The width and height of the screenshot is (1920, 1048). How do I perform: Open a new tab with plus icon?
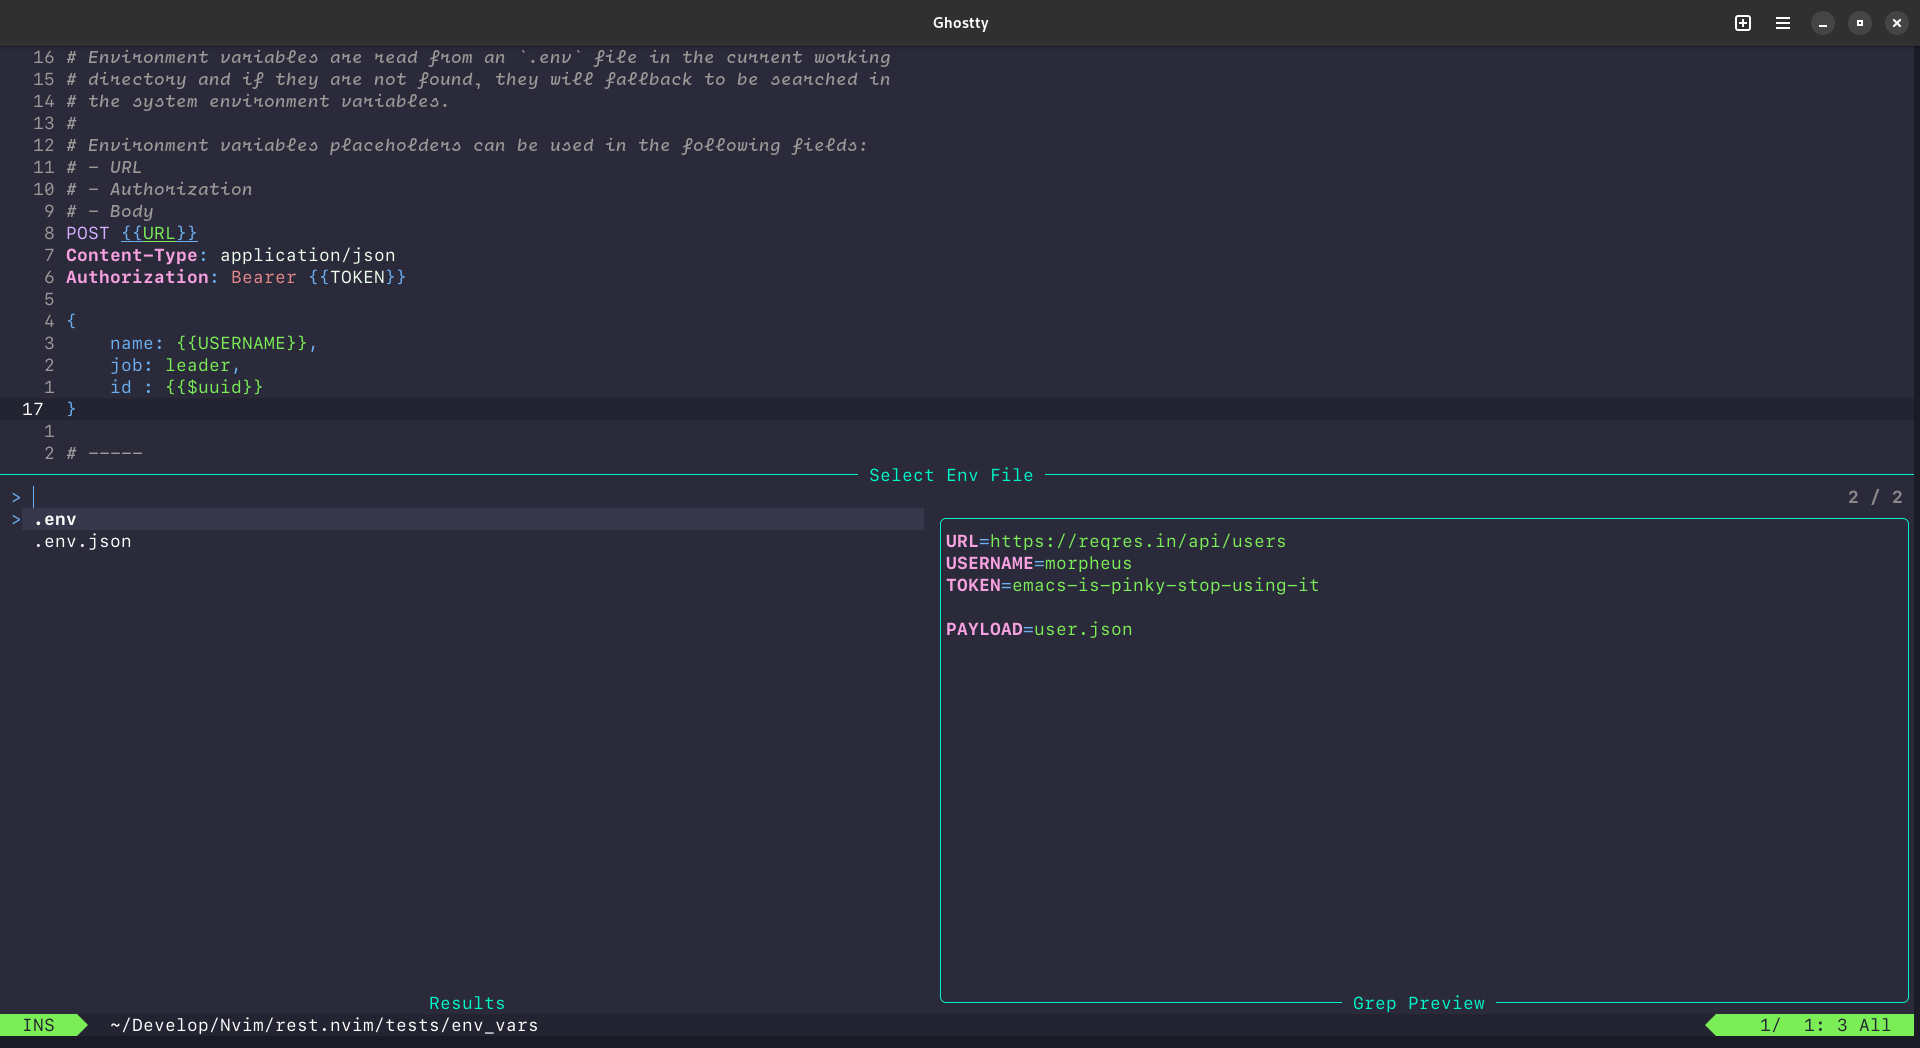(1743, 23)
